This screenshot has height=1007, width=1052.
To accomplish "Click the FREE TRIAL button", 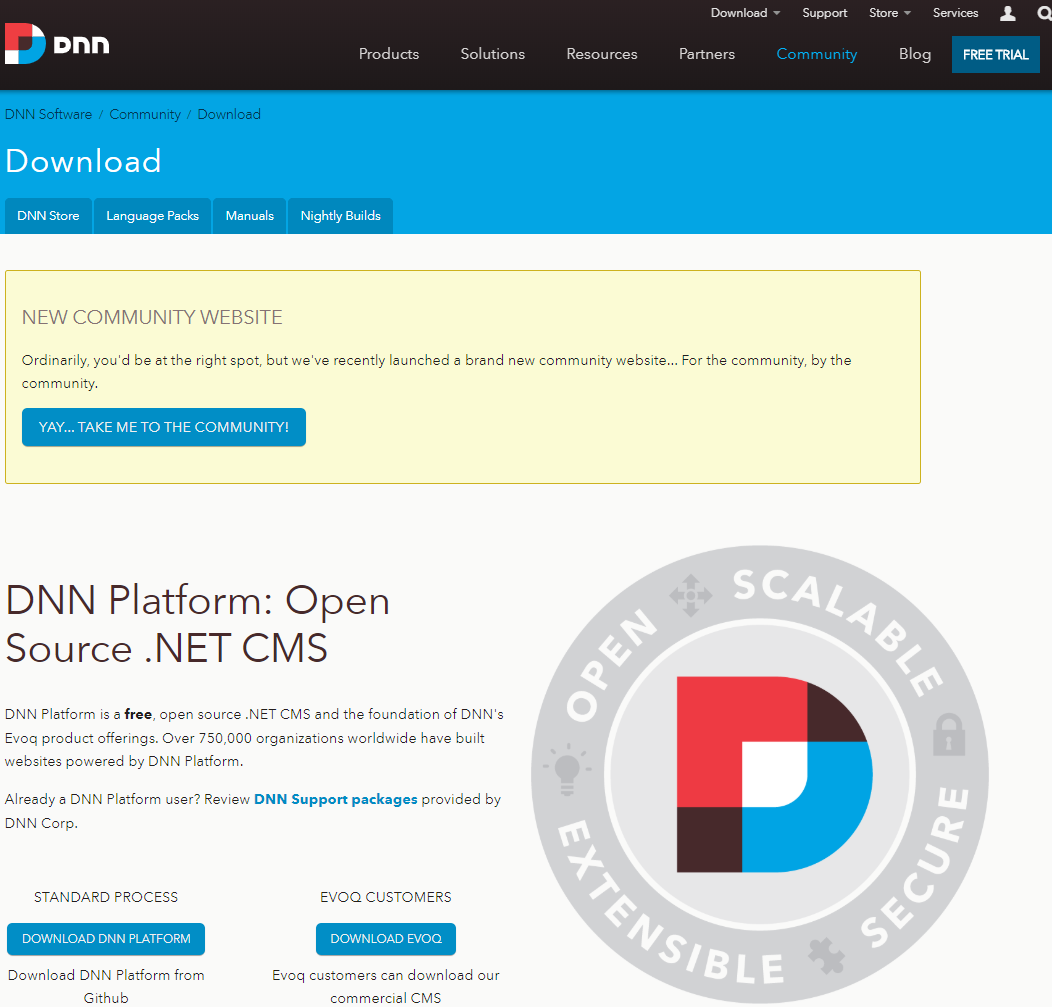I will click(996, 54).
